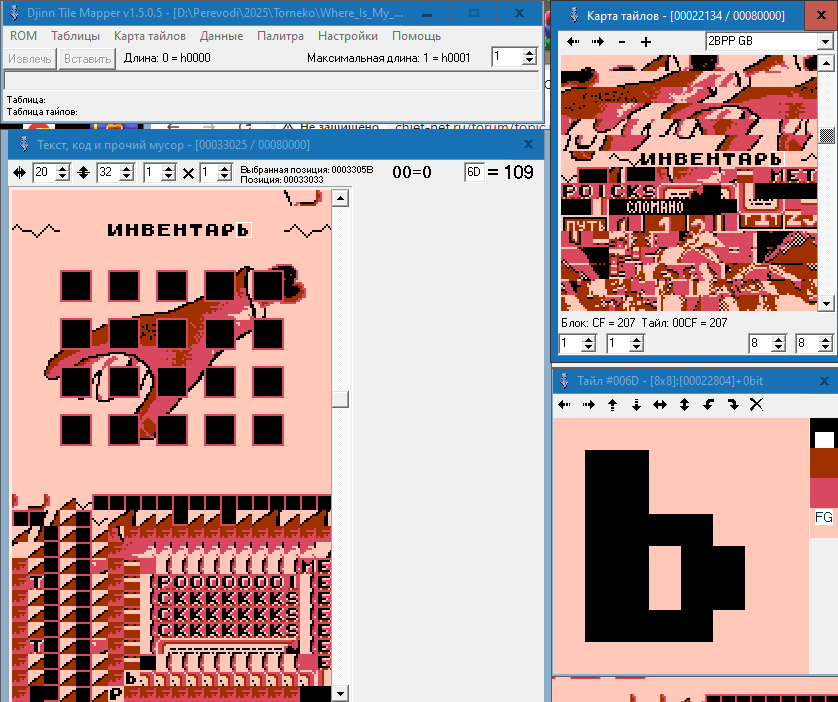This screenshot has width=838, height=702.
Task: Click scroll down arrow in text window
Action: [340, 694]
